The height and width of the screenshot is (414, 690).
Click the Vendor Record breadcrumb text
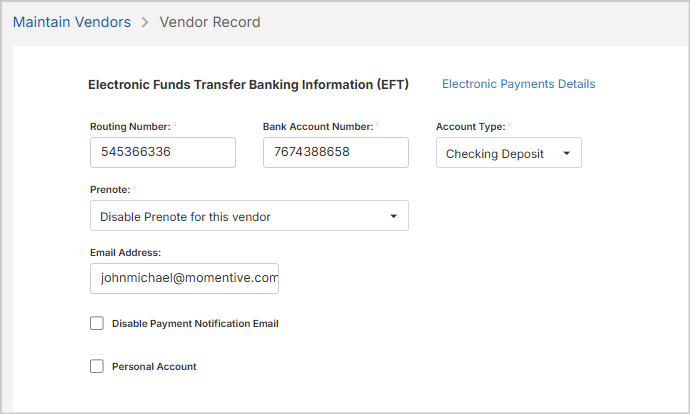tap(210, 22)
